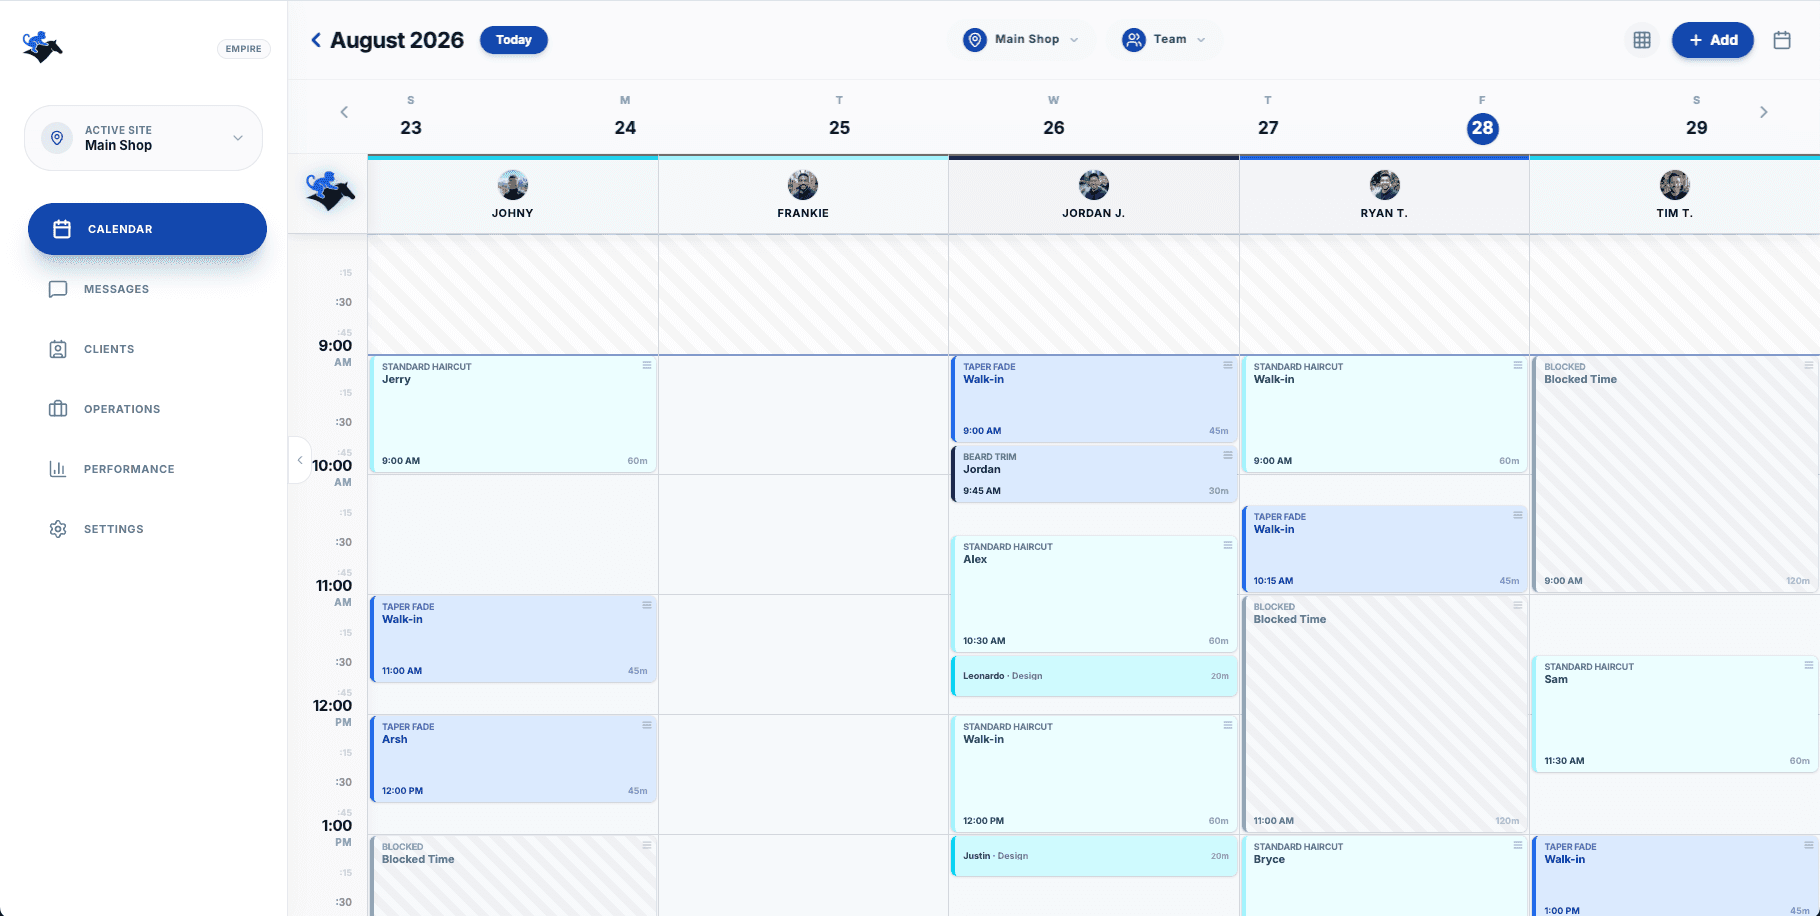Open the date picker calendar icon
1820x916 pixels.
click(1782, 40)
